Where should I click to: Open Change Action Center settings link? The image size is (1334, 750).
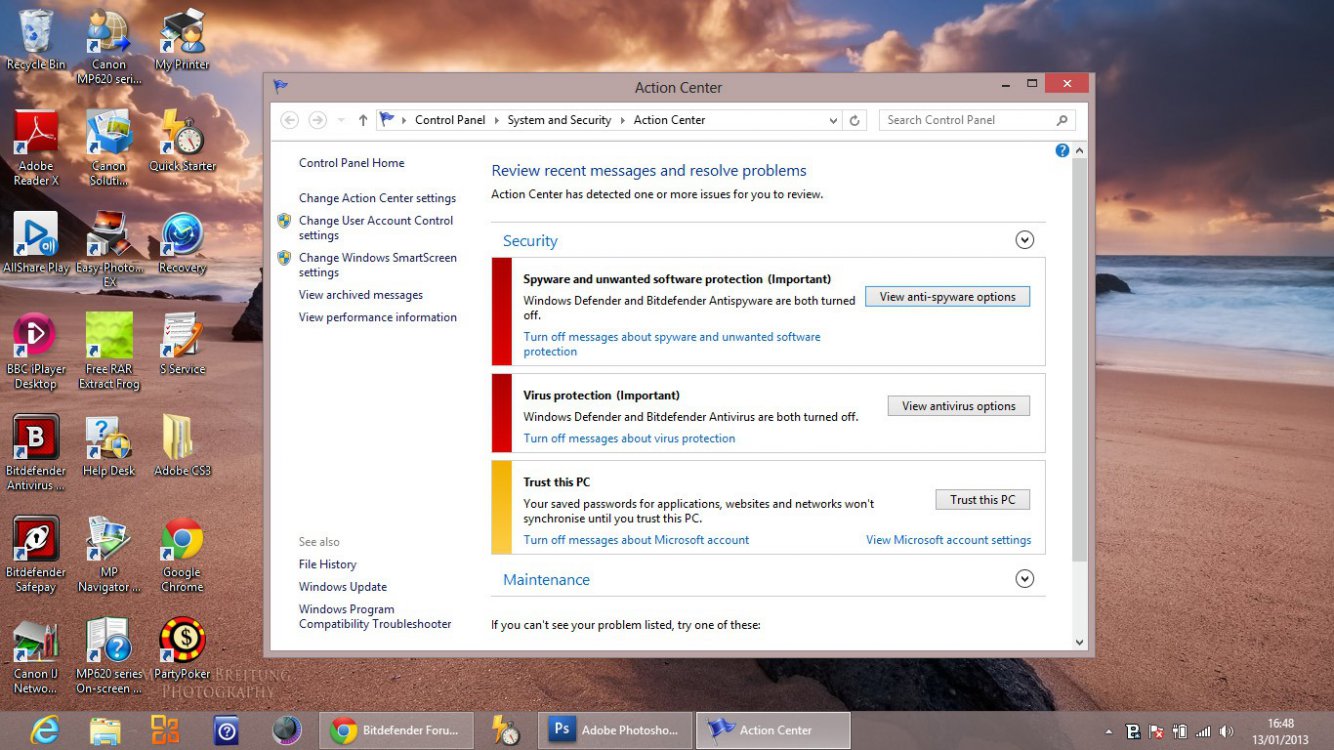coord(377,198)
